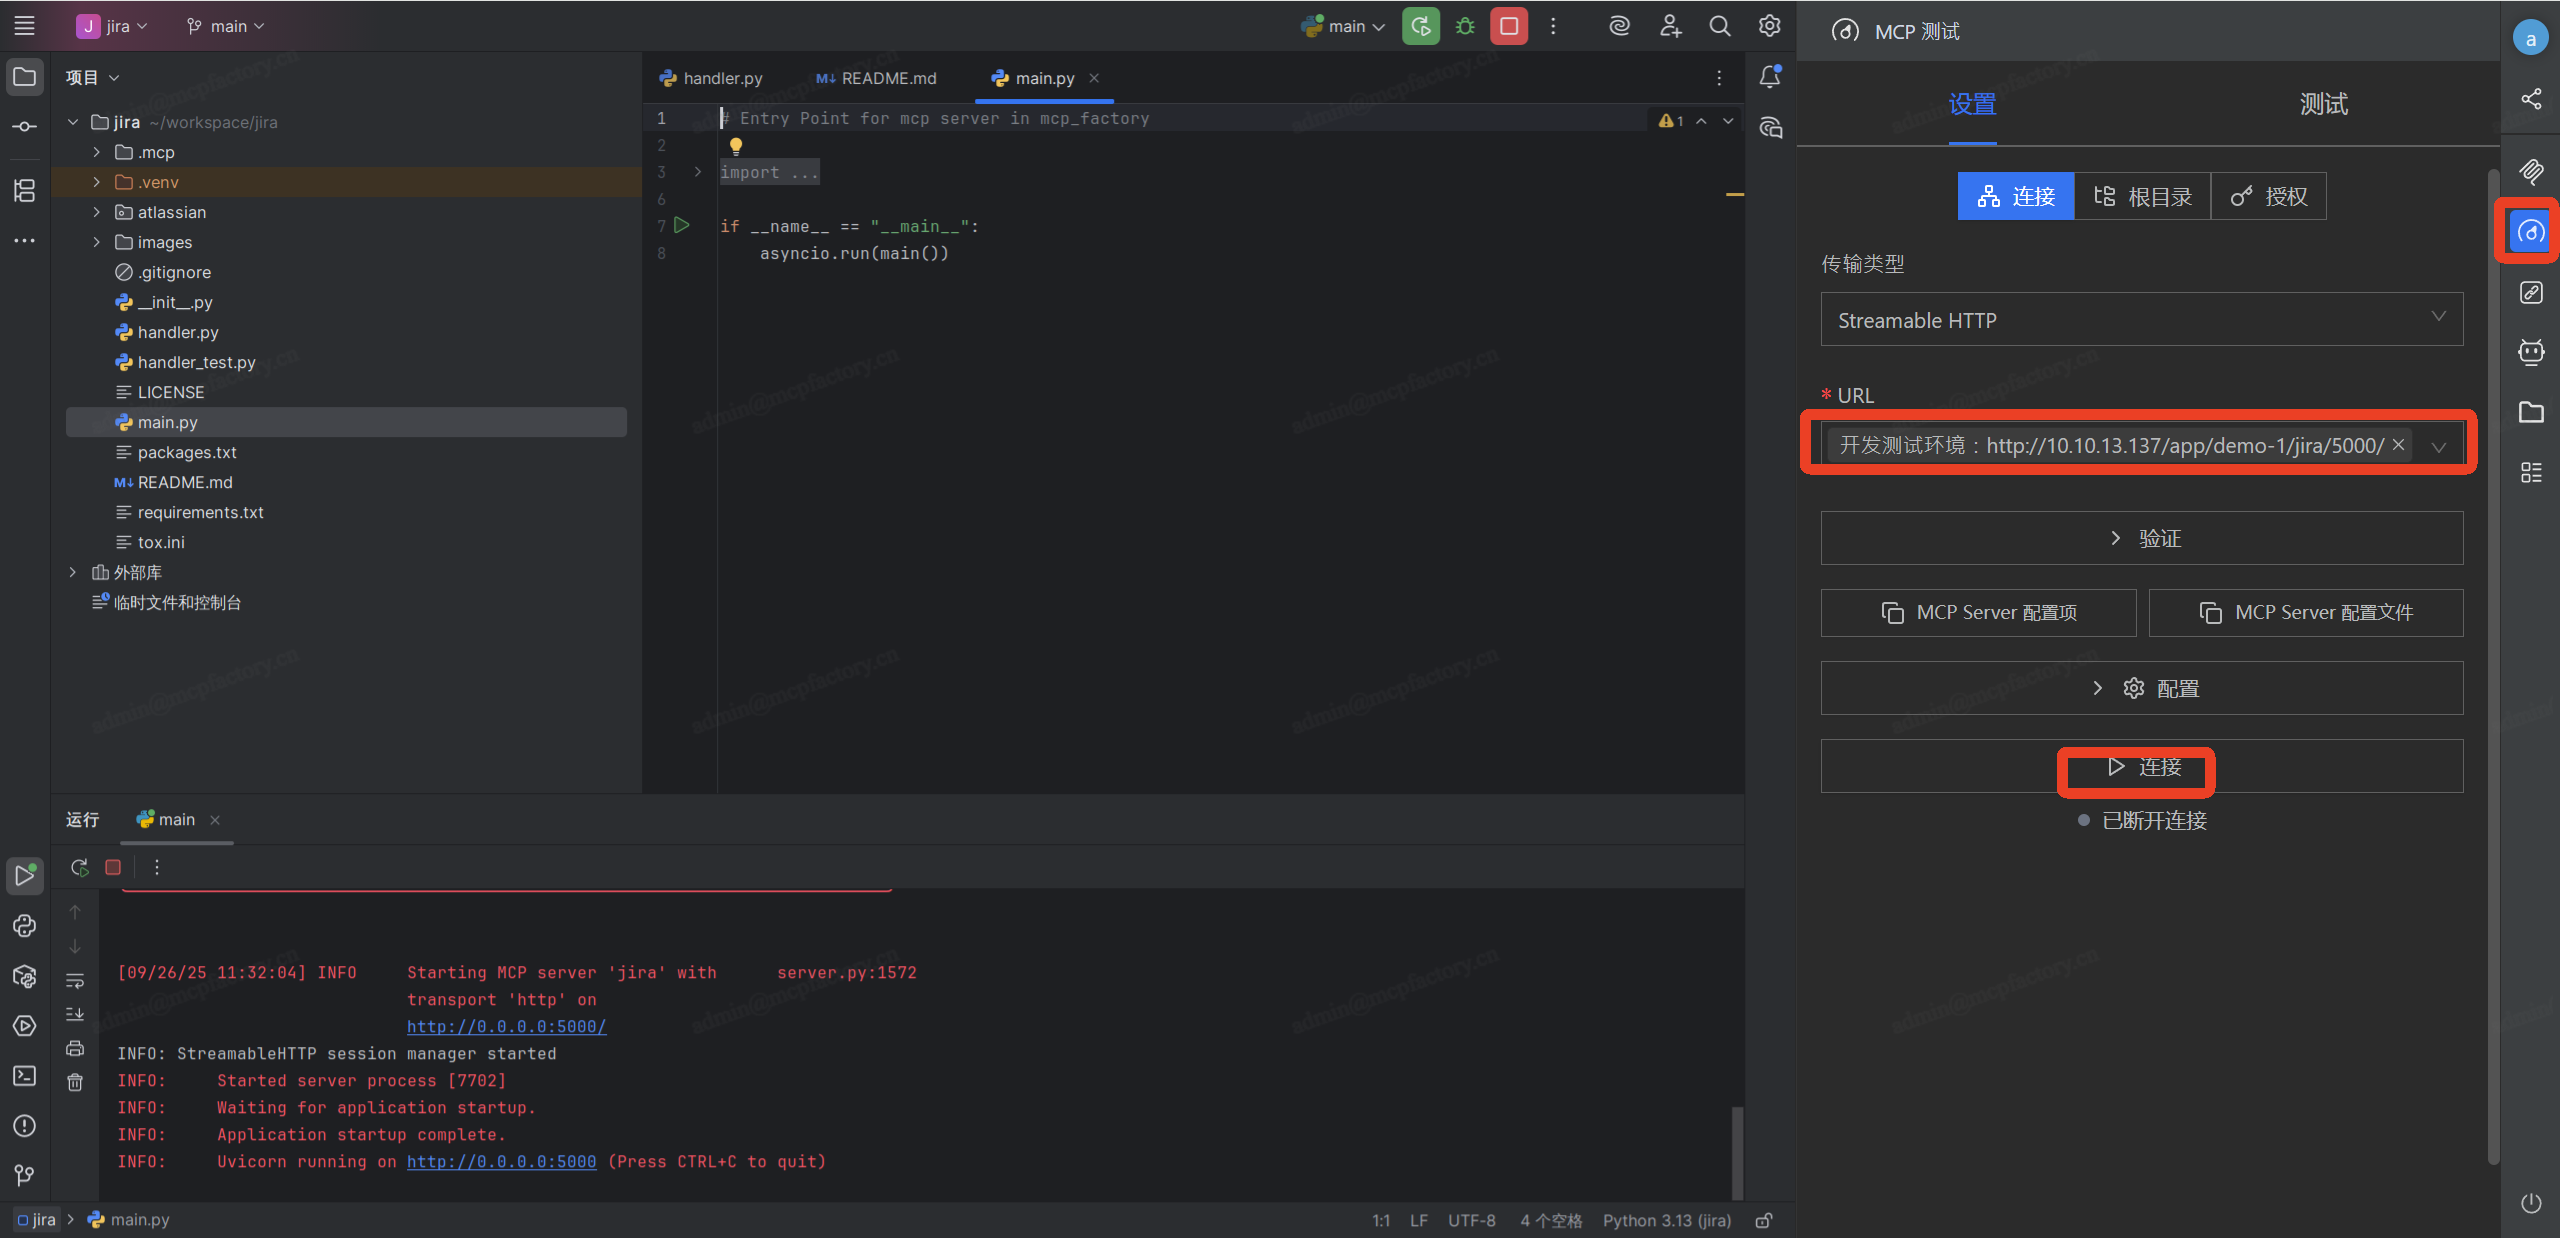The width and height of the screenshot is (2560, 1238).
Task: Open the Notifications bell icon
Action: point(1769,77)
